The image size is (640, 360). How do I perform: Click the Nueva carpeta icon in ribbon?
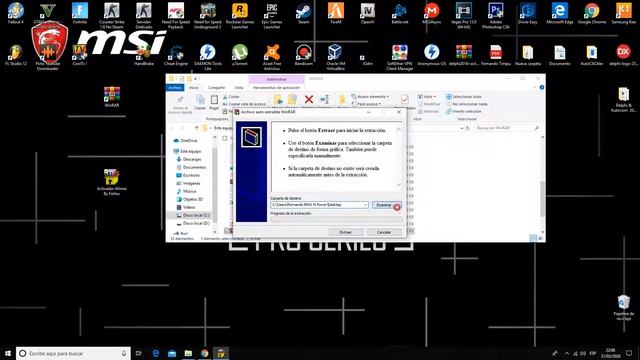point(342,99)
